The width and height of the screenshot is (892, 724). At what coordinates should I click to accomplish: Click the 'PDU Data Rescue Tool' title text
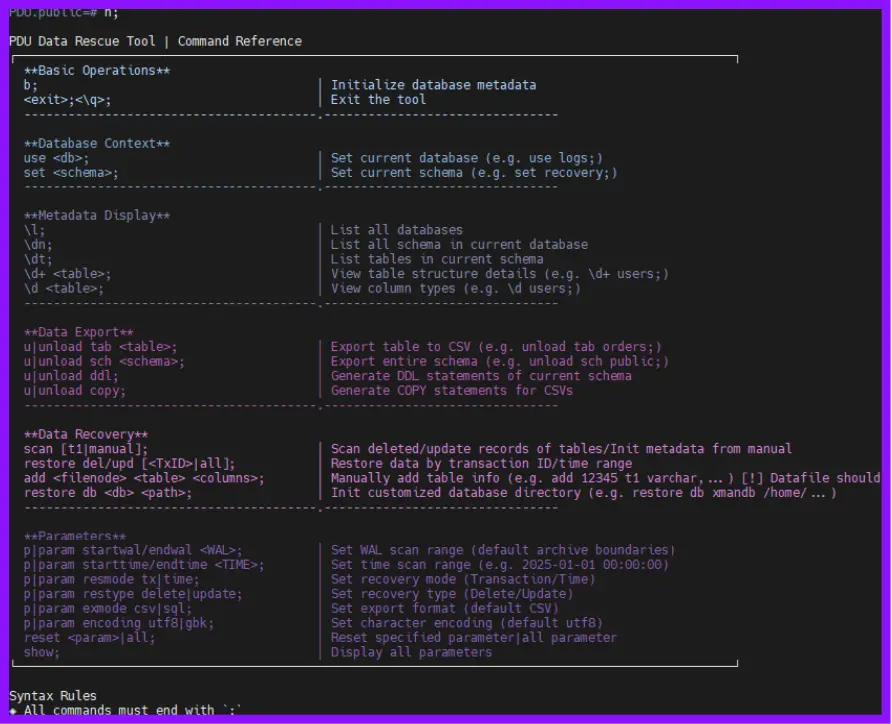[82, 42]
